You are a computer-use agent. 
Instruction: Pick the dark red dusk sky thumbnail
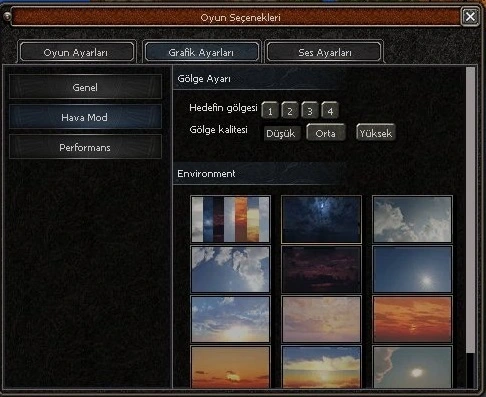coord(321,269)
